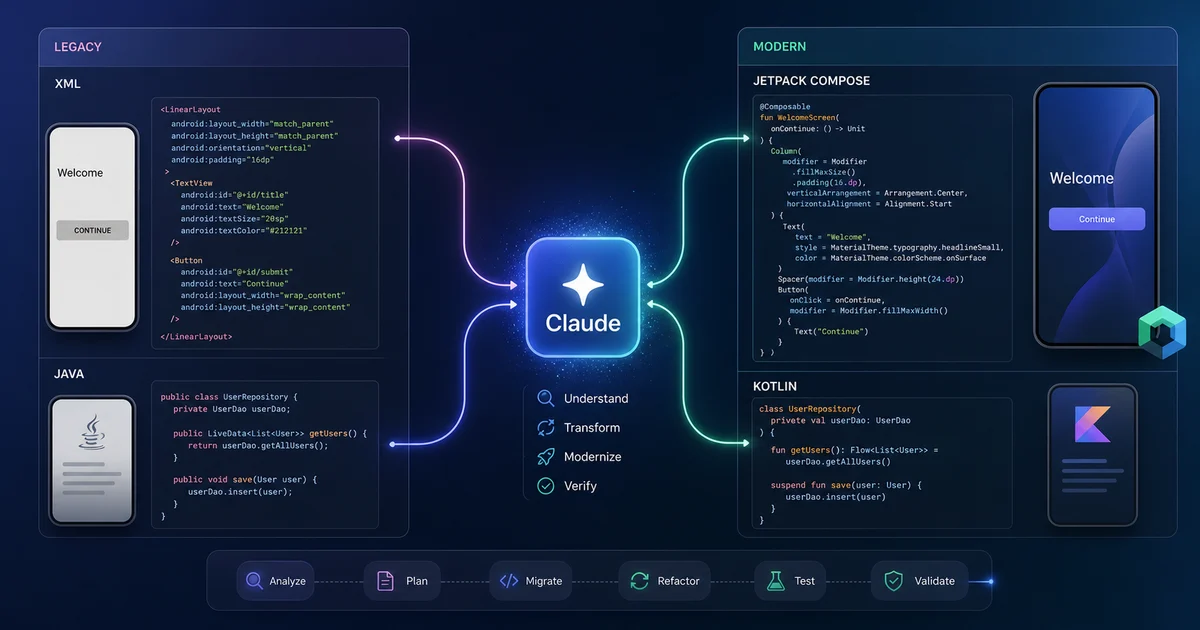Click the "@Composable" annotation
This screenshot has height=630, width=1200.
pos(785,106)
